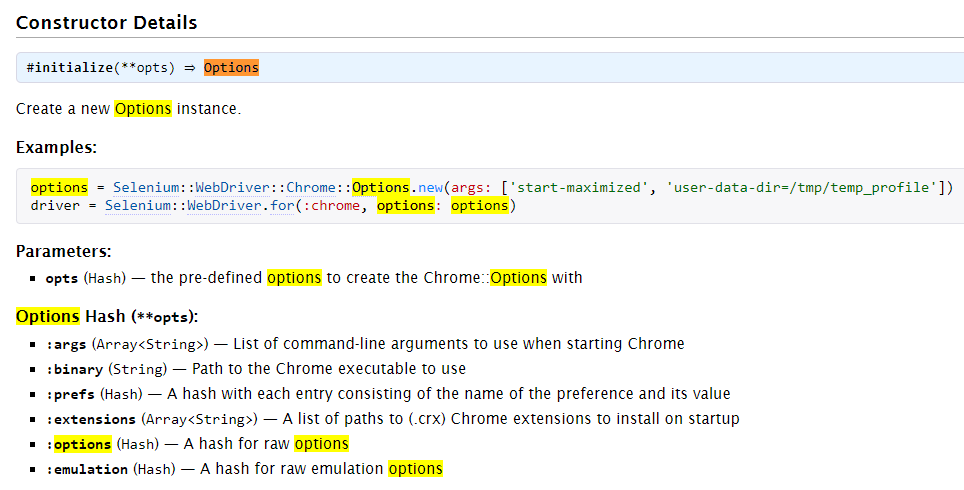Image resolution: width=964 pixels, height=490 pixels.
Task: Click the 'Parameters:' heading
Action: click(x=63, y=251)
